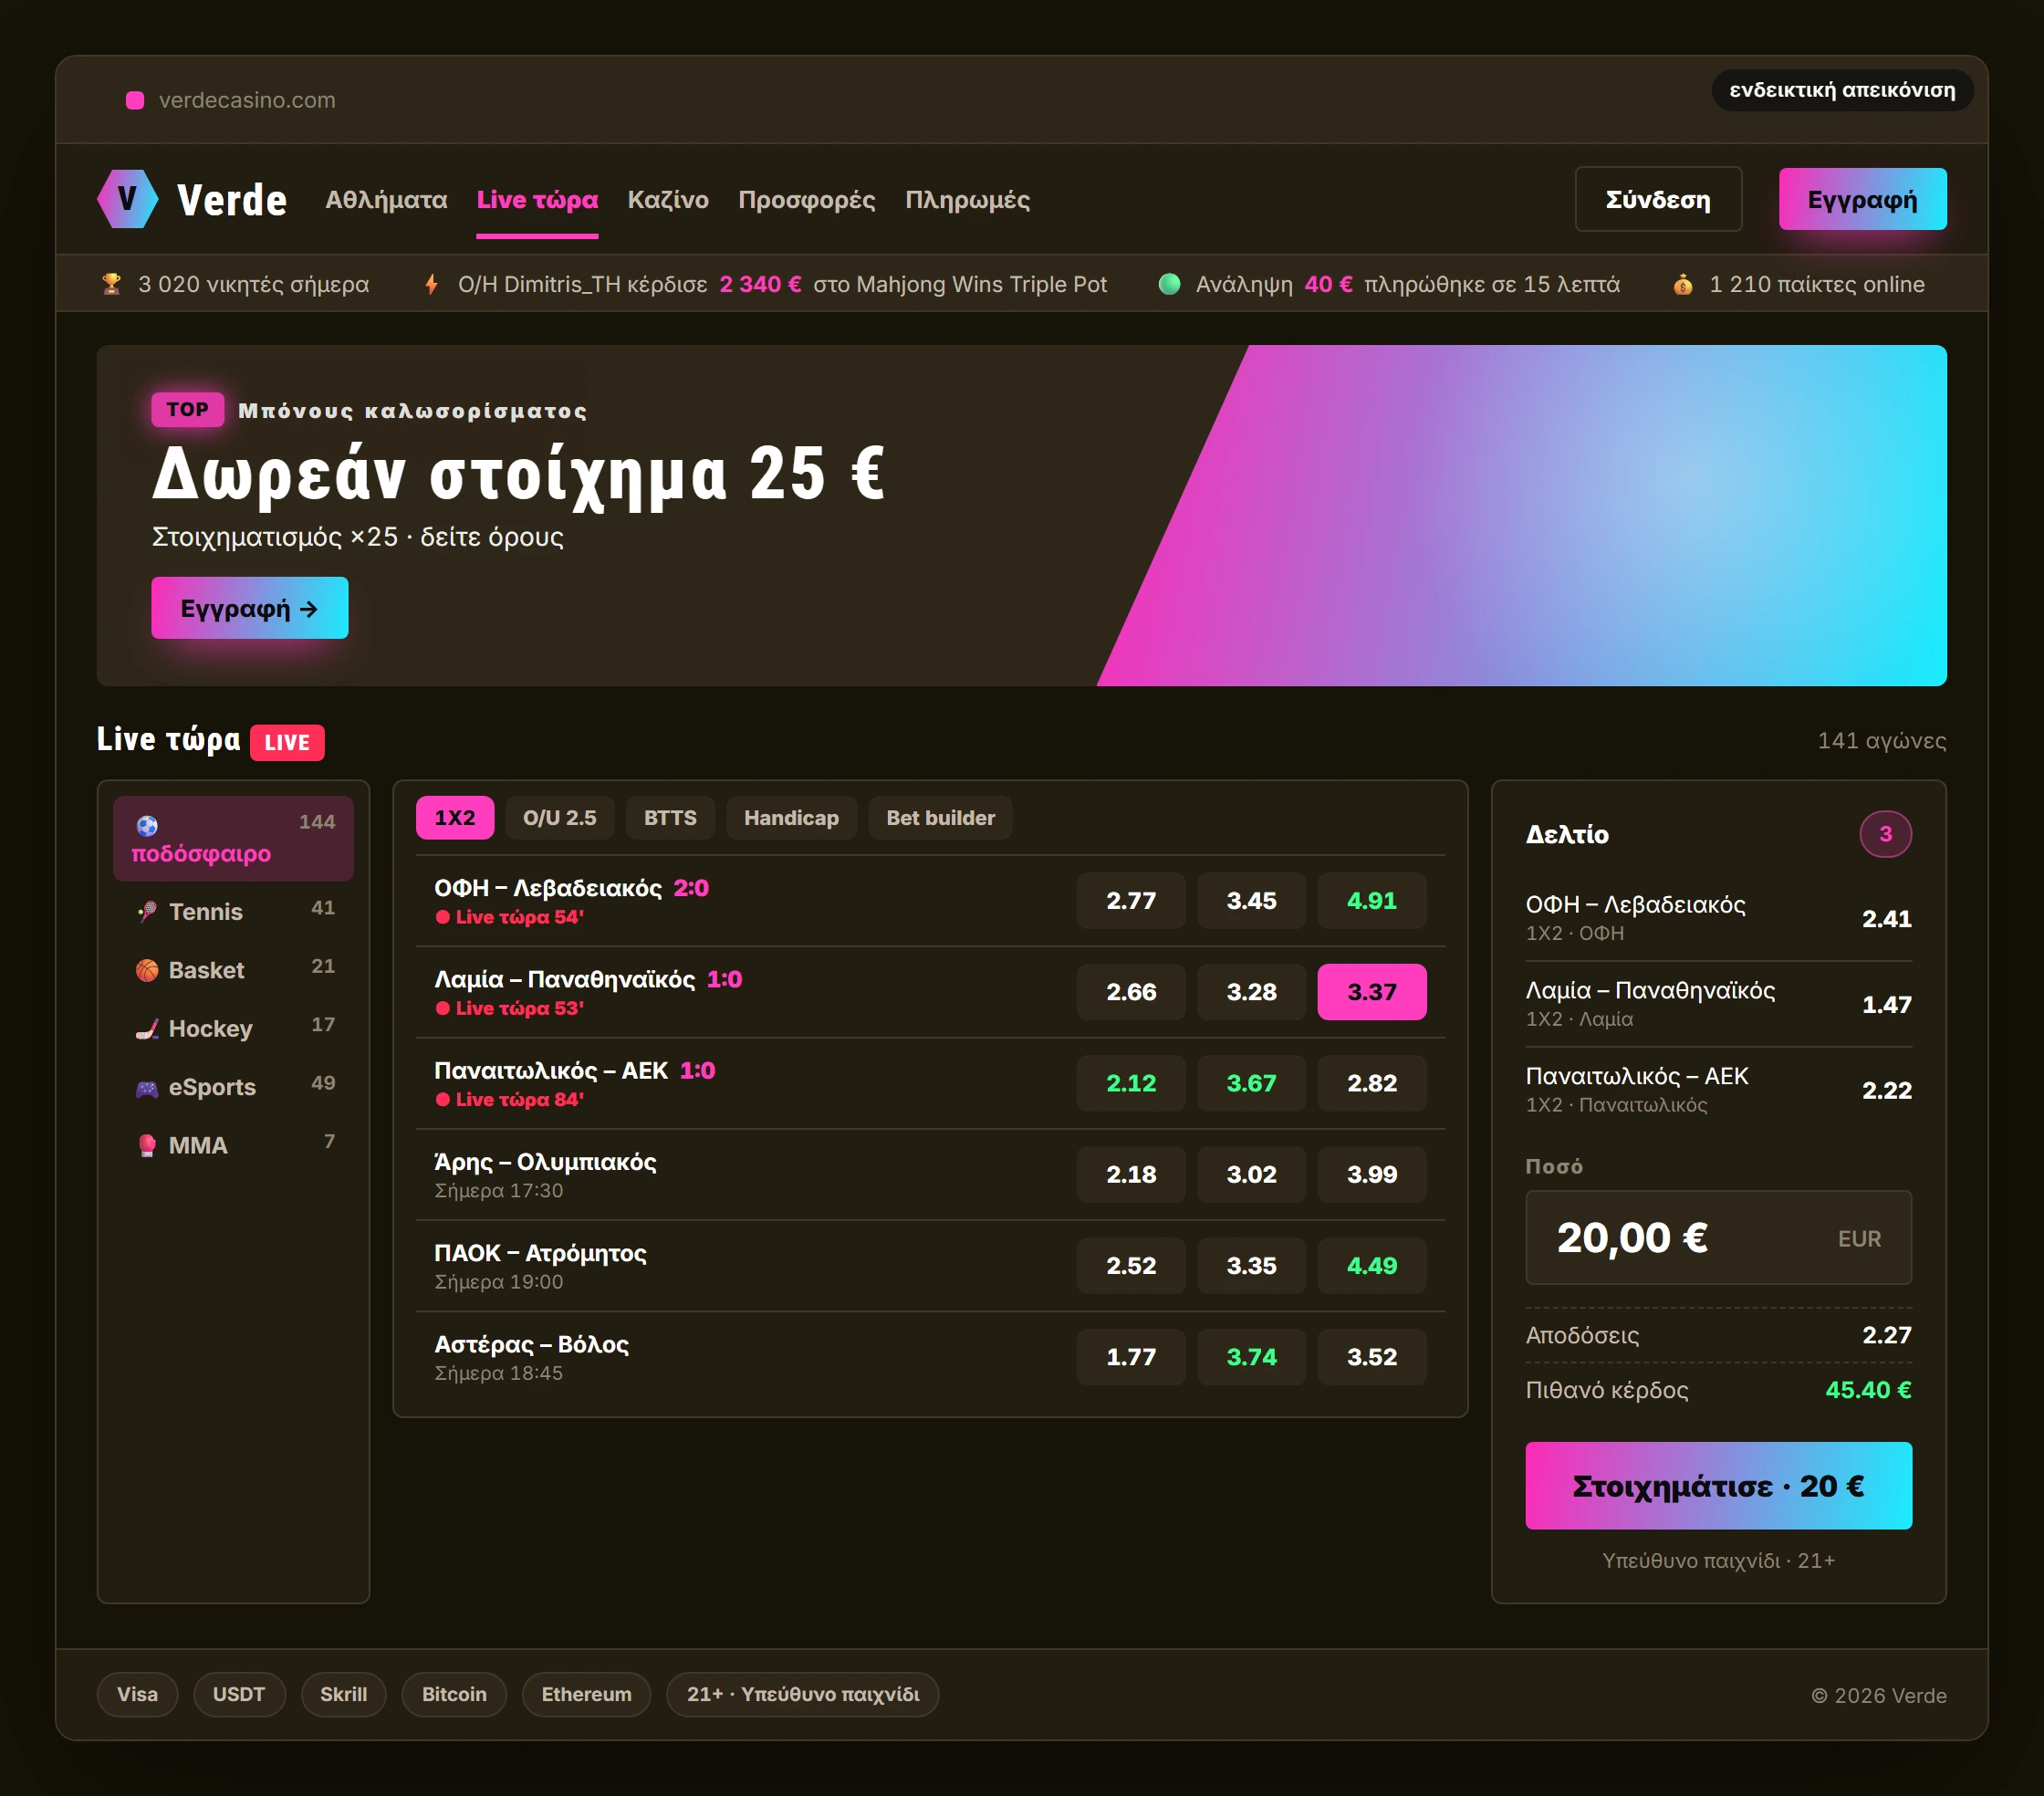
Task: Open the Handicap market tab
Action: pos(791,818)
